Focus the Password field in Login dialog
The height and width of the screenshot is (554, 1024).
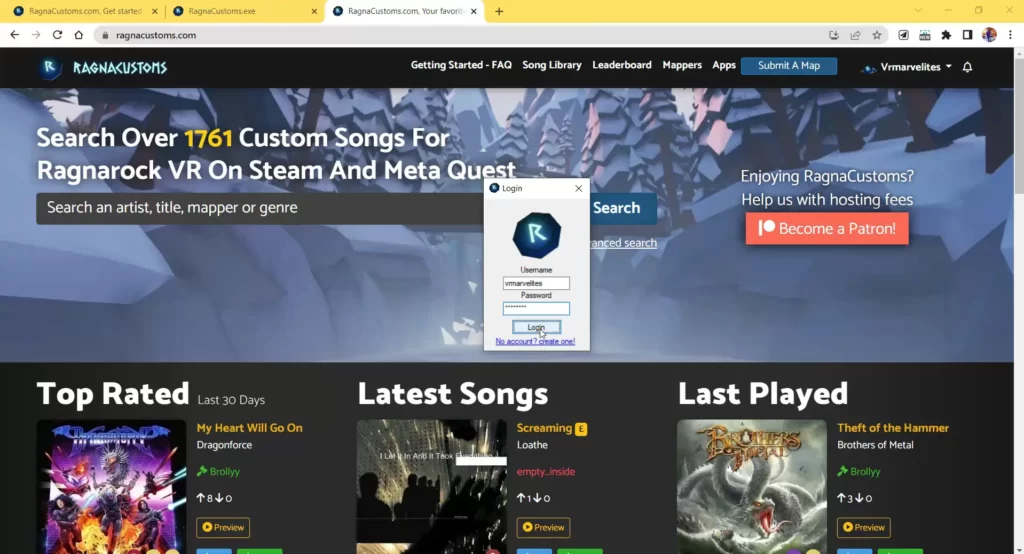pyautogui.click(x=536, y=308)
